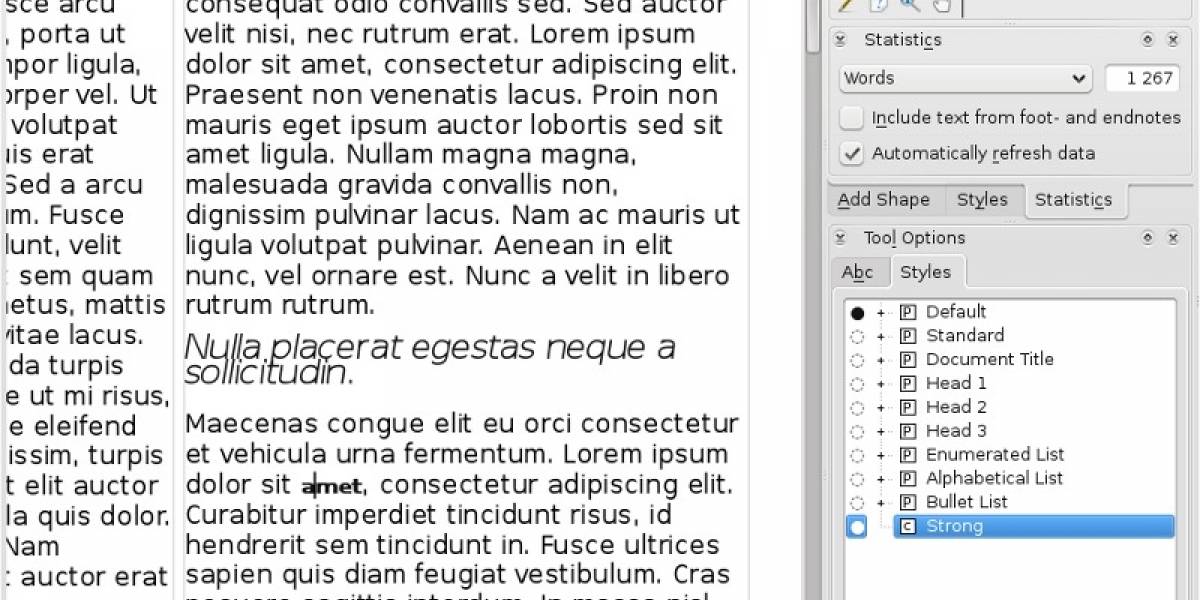Open the Abc tab in Tool Options
The height and width of the screenshot is (600, 1200).
pyautogui.click(x=858, y=272)
